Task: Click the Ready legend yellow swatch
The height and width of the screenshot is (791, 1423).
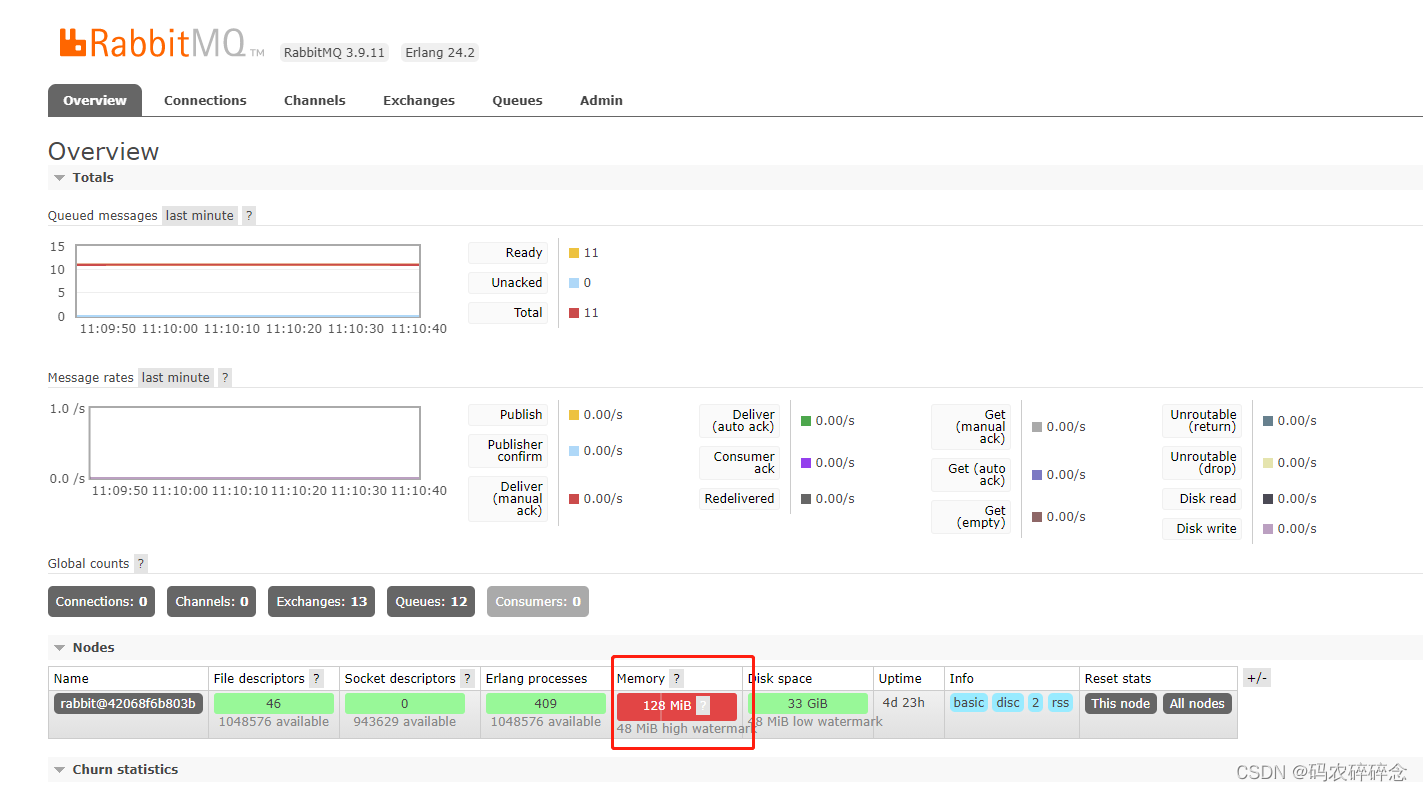Action: [574, 253]
